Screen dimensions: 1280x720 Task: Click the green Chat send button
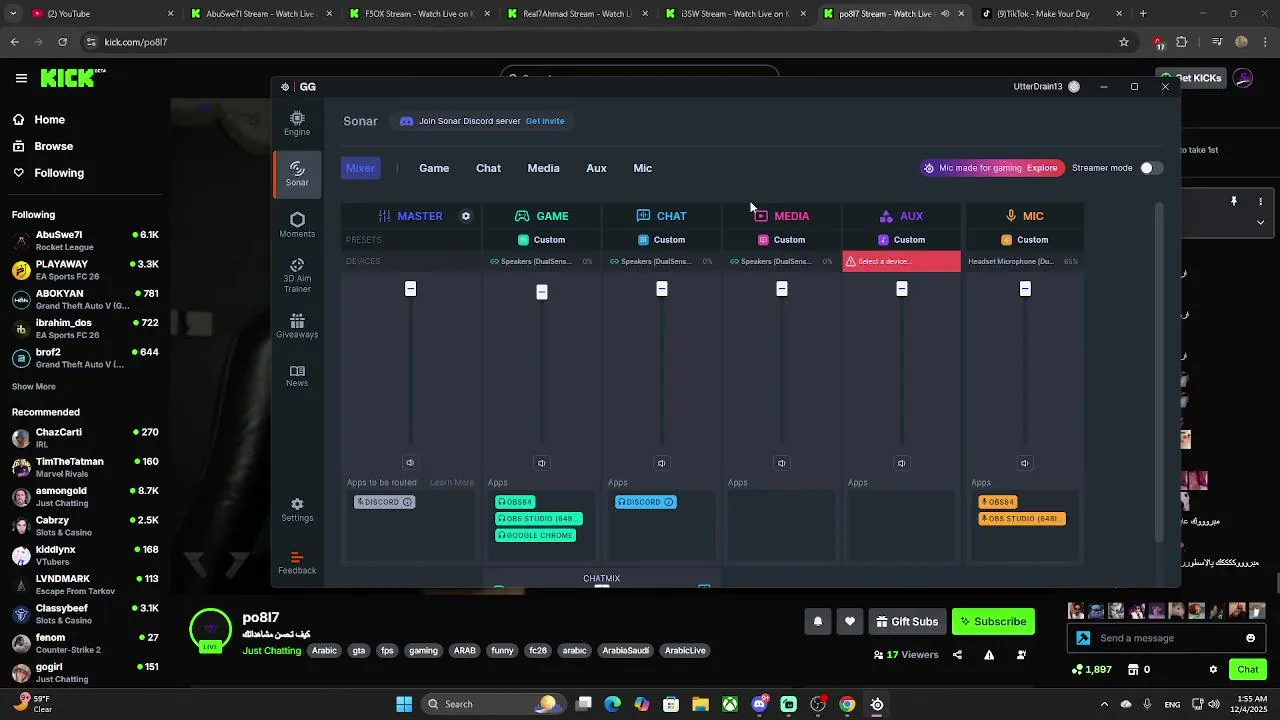point(1248,670)
